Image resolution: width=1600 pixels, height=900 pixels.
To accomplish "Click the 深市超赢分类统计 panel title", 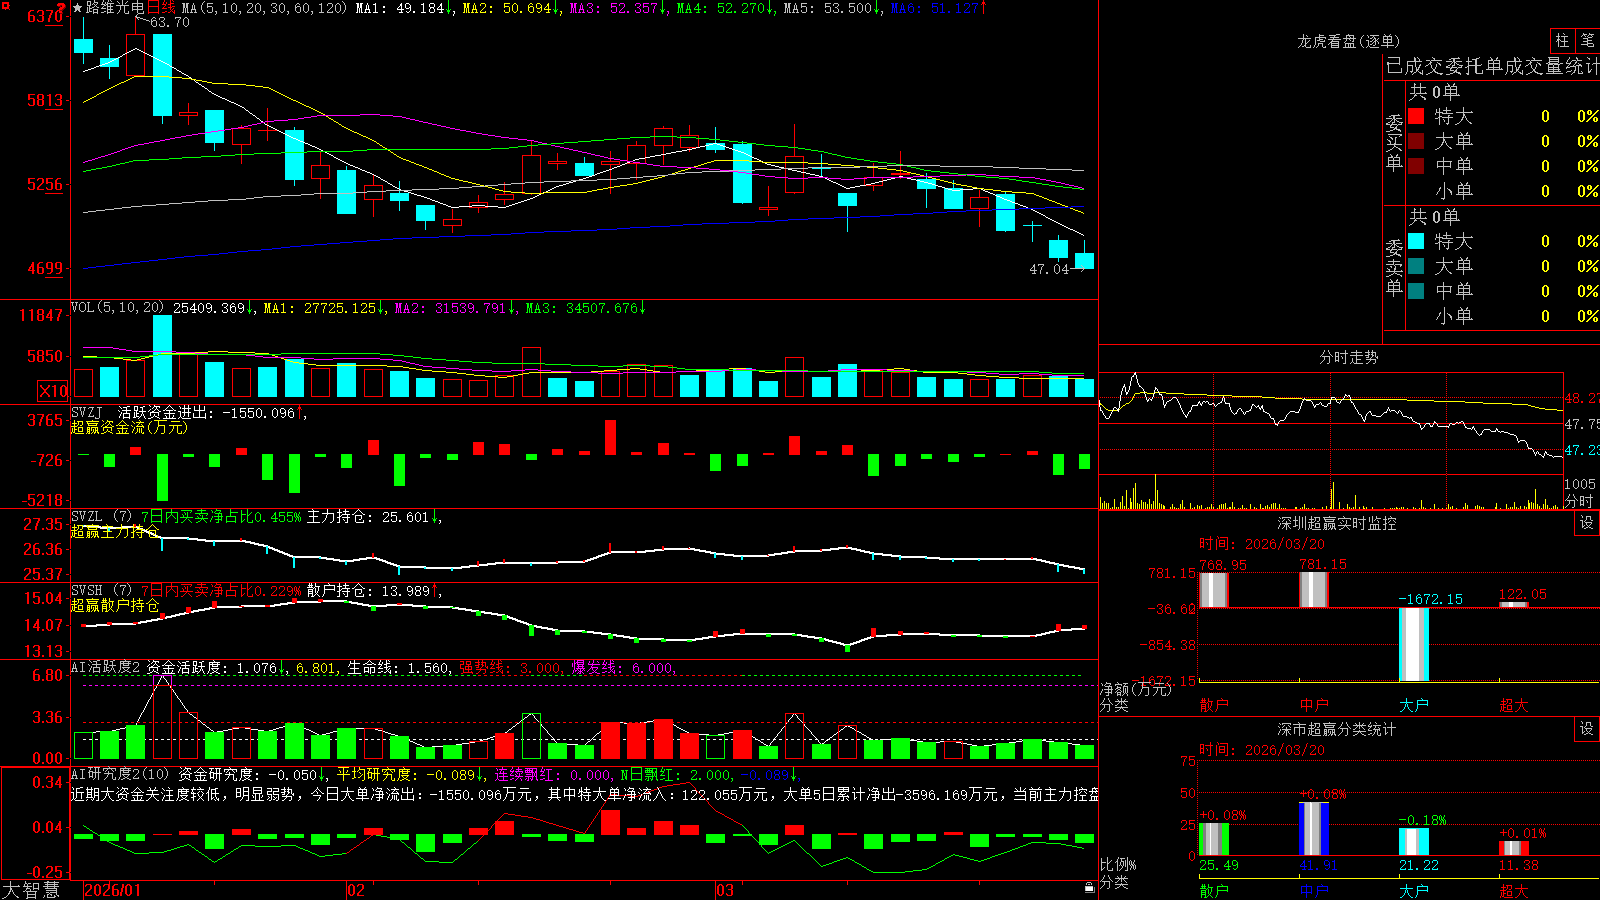I will tap(1337, 729).
